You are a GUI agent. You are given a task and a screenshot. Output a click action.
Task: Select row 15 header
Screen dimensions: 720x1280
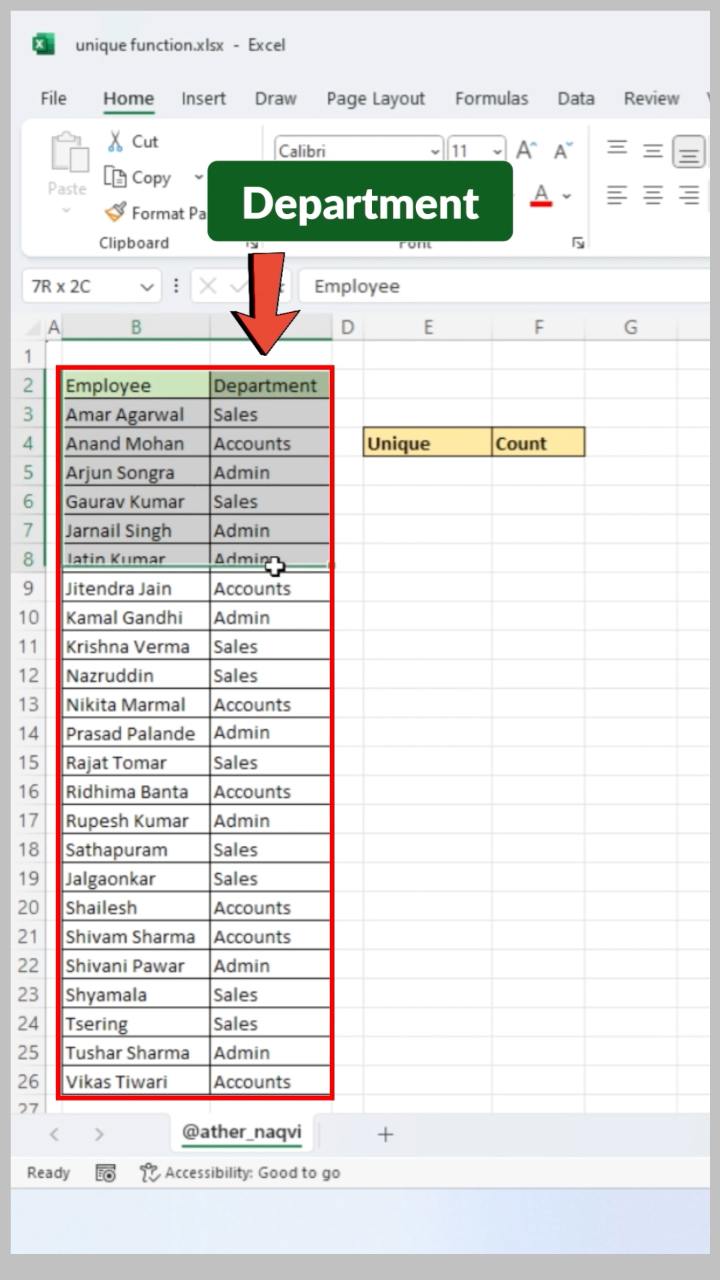pyautogui.click(x=28, y=762)
